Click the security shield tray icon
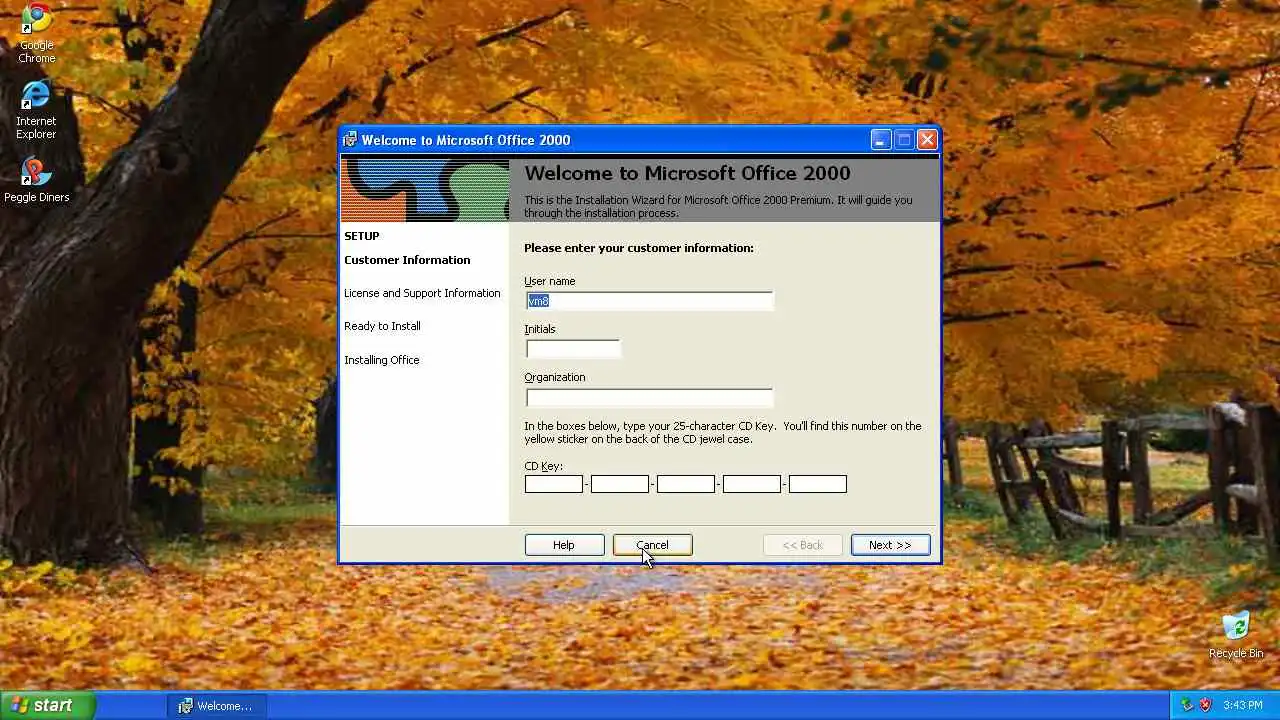 (x=1205, y=705)
